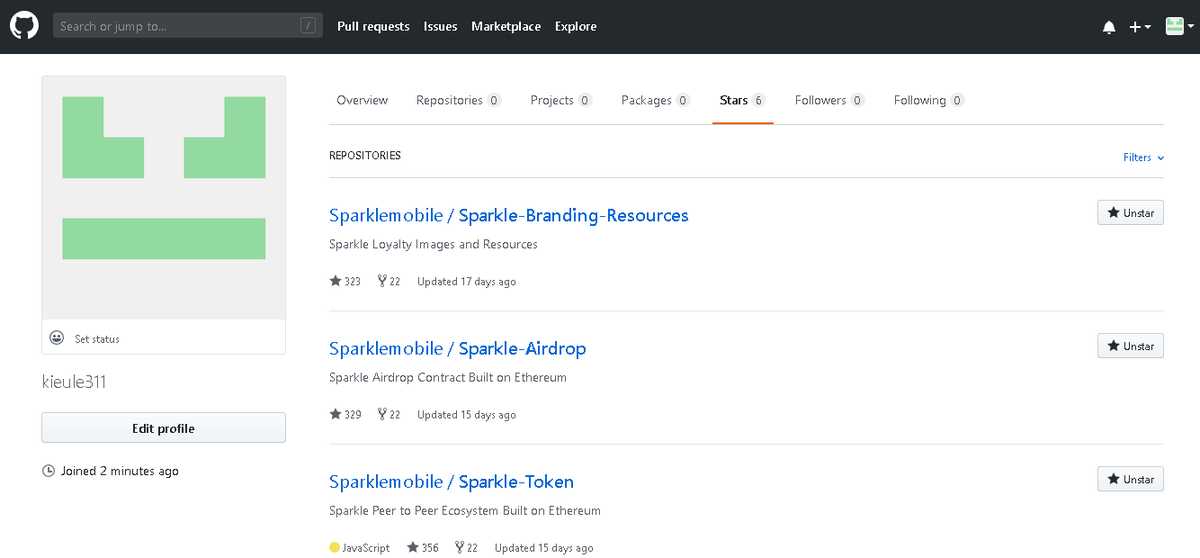This screenshot has height=558, width=1200.
Task: Unstar the Sparkle-Branding-Resources repository
Action: (1130, 213)
